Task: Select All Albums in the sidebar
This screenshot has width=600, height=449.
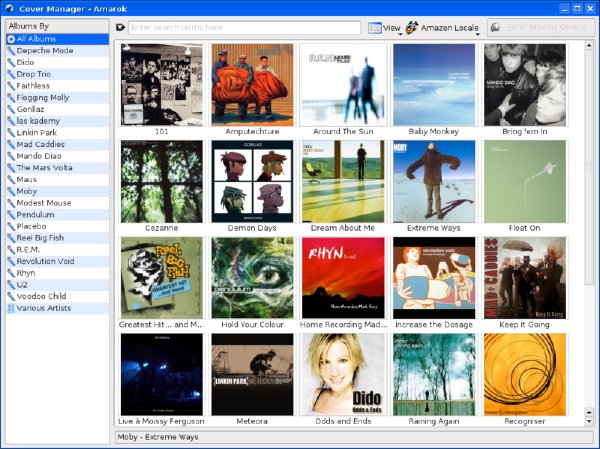Action: click(x=57, y=39)
